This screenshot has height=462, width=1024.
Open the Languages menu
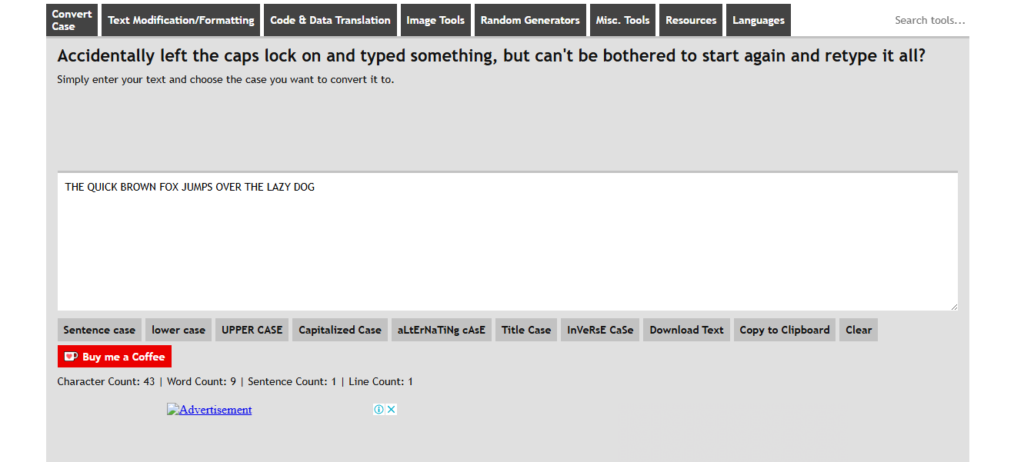pos(758,20)
